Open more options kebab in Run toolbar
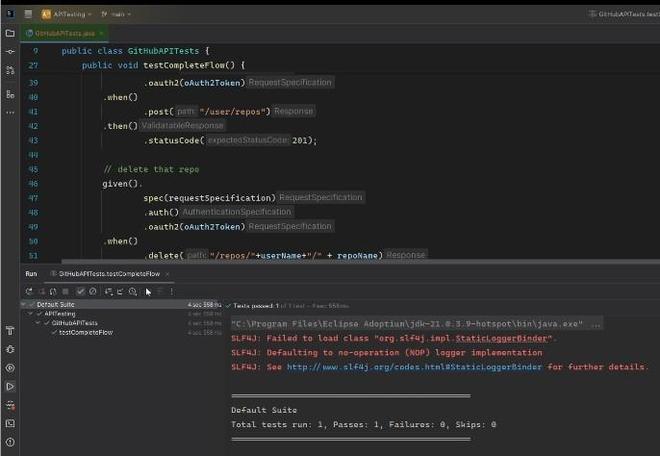The width and height of the screenshot is (660, 456). [x=171, y=291]
